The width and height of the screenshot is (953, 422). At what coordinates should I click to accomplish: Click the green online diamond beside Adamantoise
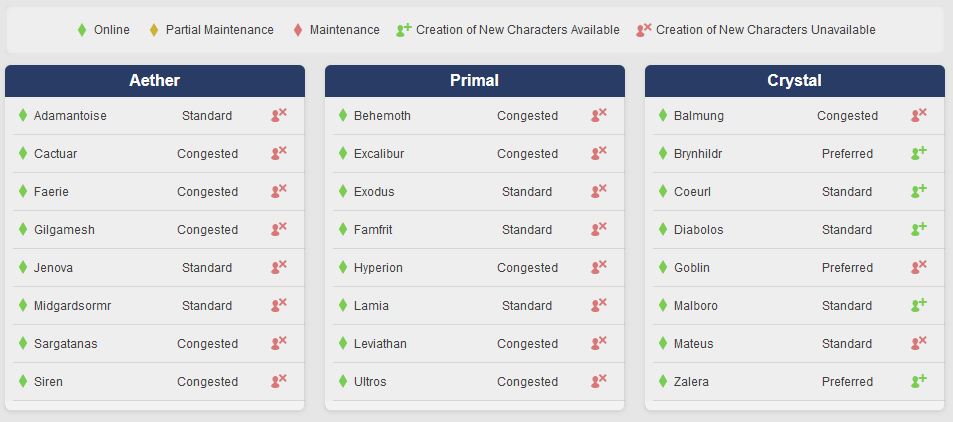coord(23,116)
